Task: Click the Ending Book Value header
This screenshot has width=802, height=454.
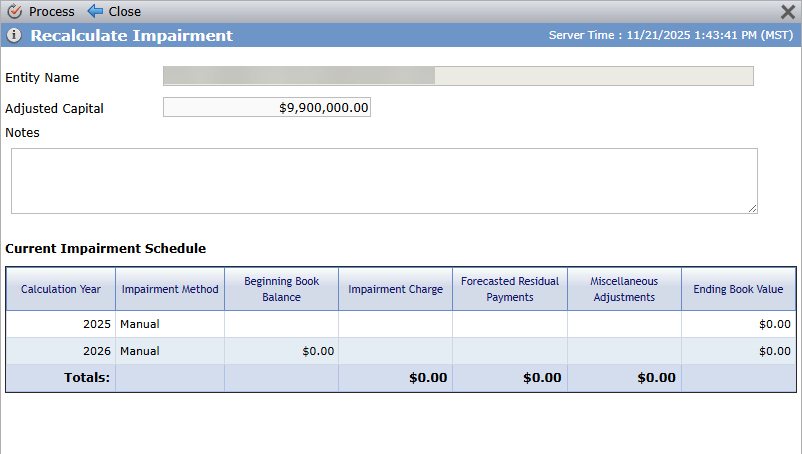Action: [739, 289]
